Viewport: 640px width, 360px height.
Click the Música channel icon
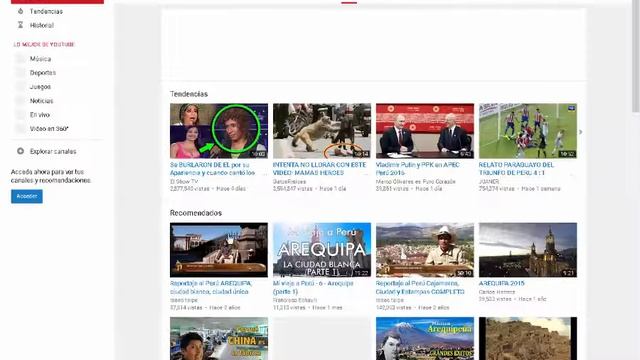[20, 59]
